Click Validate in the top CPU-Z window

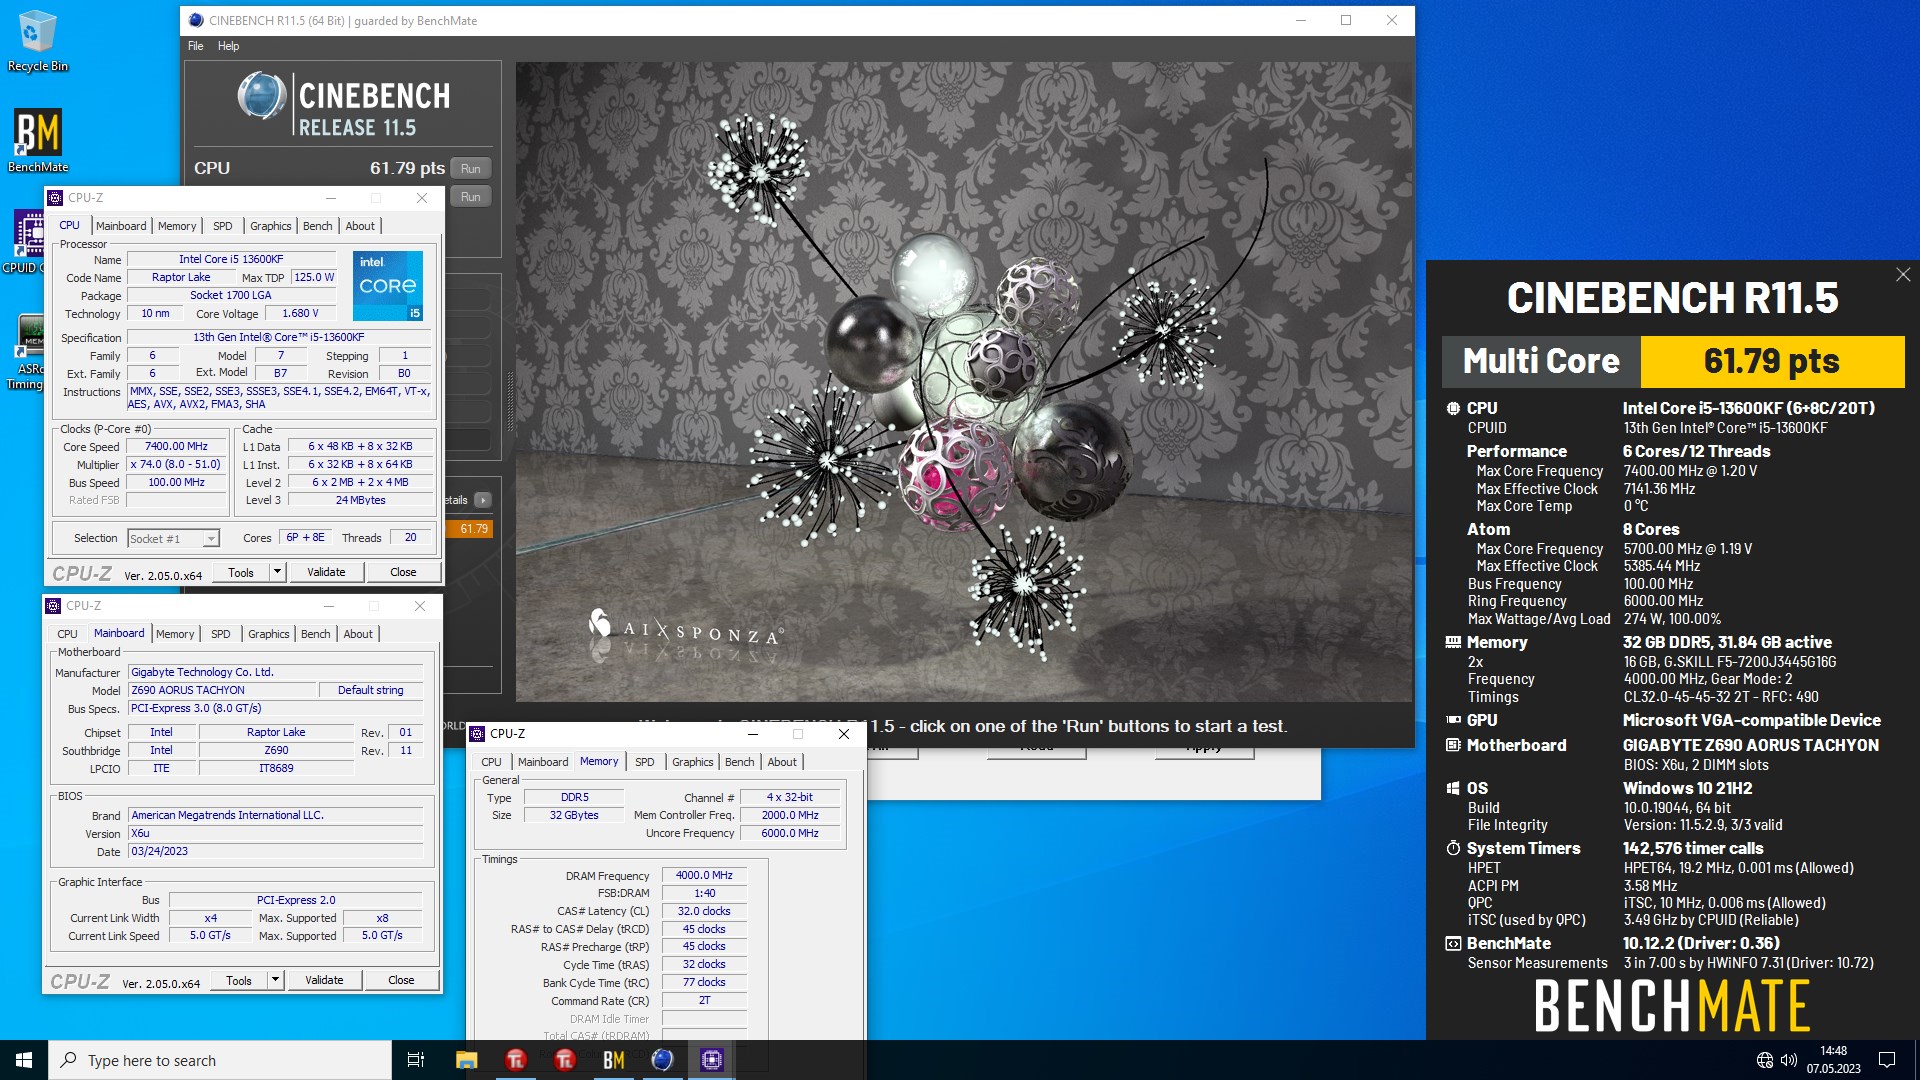coord(326,572)
